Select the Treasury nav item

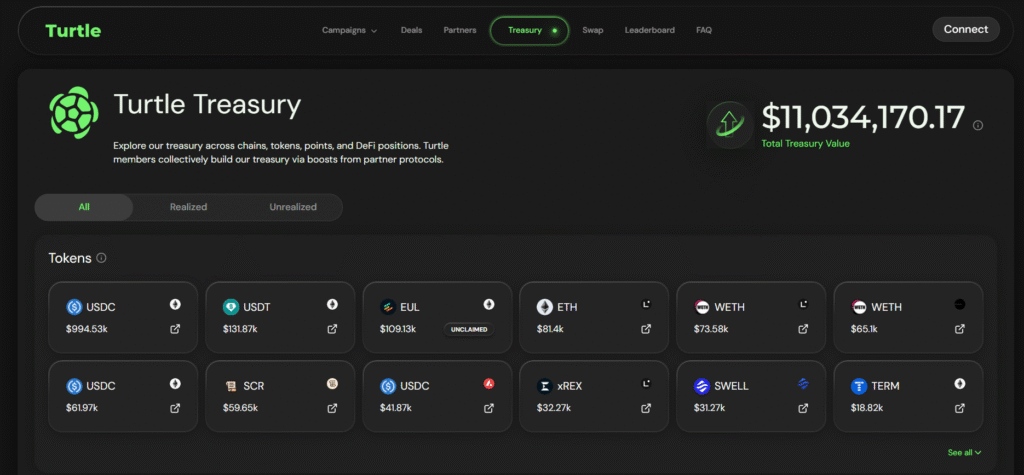530,30
